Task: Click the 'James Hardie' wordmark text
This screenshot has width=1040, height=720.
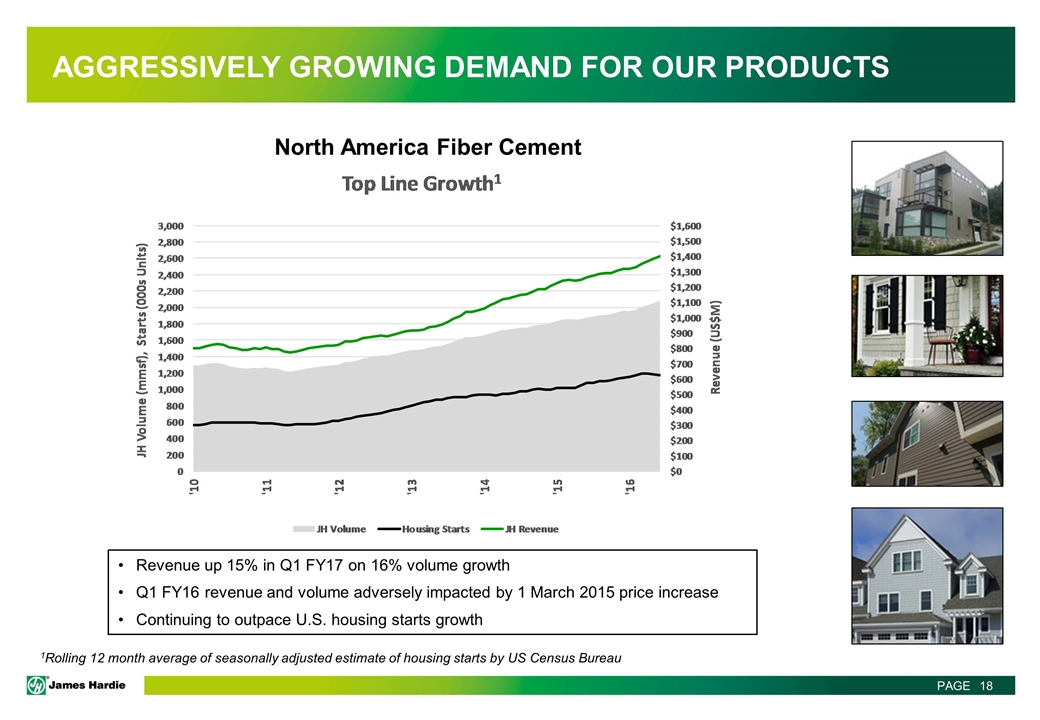Action: click(87, 685)
